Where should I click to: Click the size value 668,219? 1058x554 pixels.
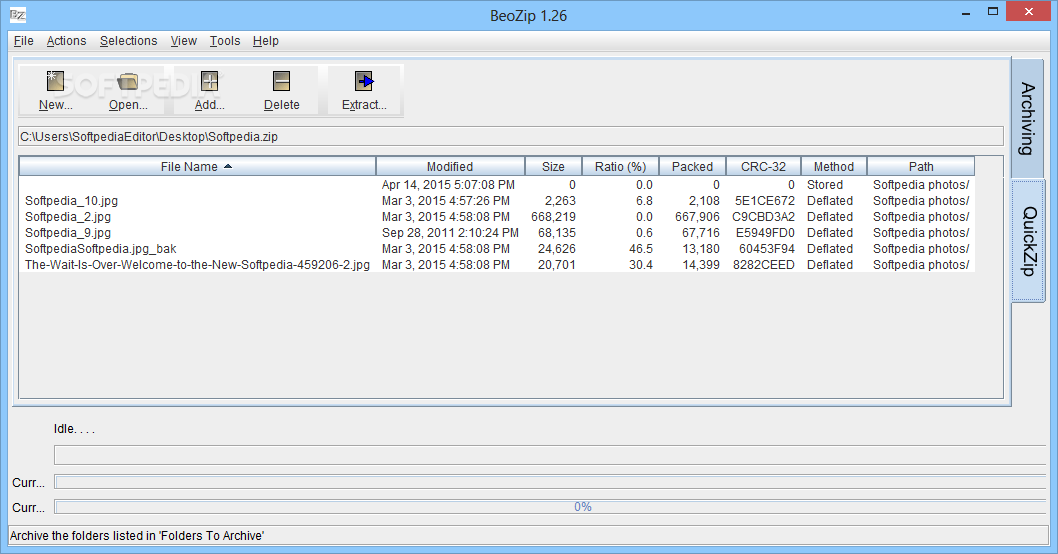pos(553,217)
